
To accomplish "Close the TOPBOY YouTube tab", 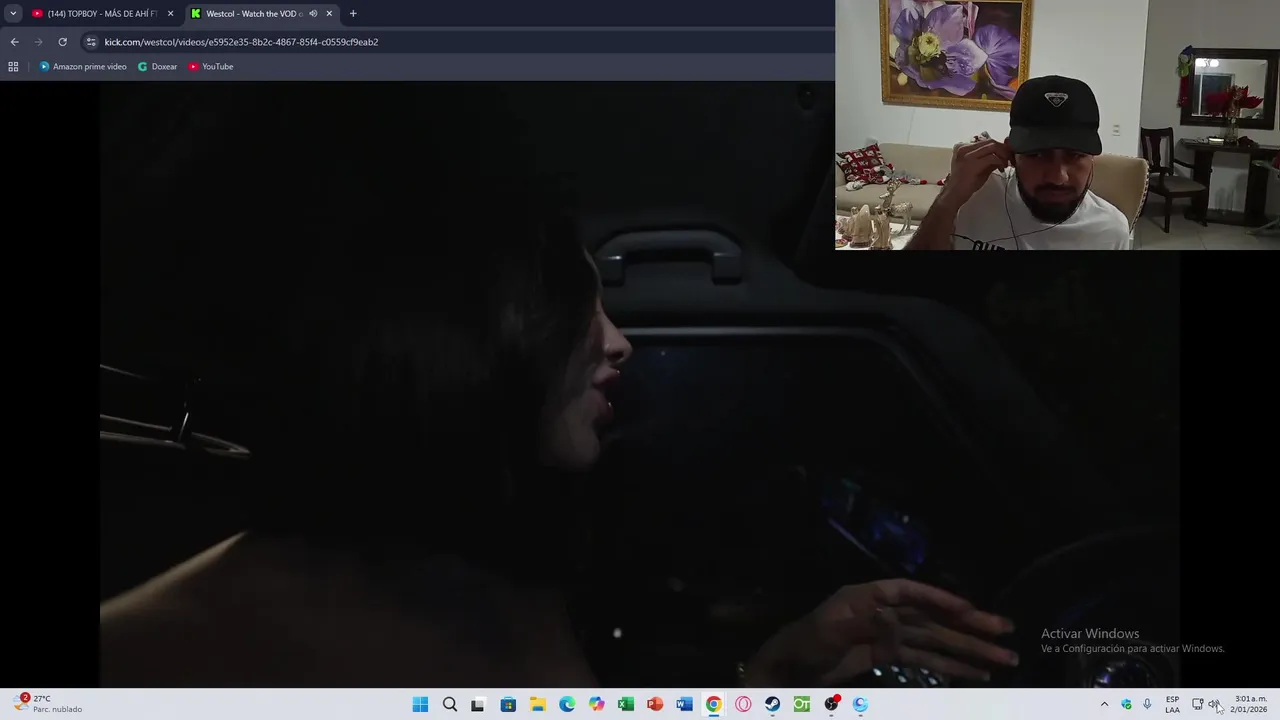I will coord(170,13).
